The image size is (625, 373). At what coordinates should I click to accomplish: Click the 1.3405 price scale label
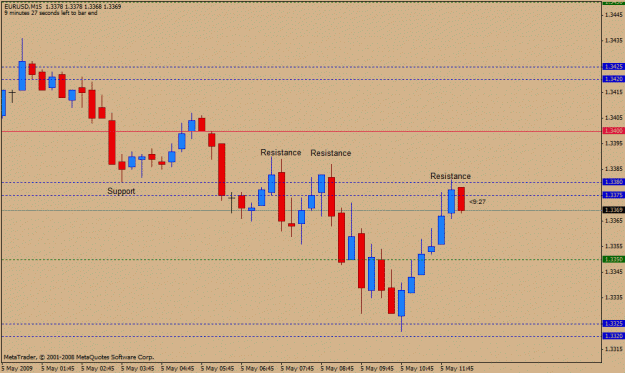pos(614,118)
